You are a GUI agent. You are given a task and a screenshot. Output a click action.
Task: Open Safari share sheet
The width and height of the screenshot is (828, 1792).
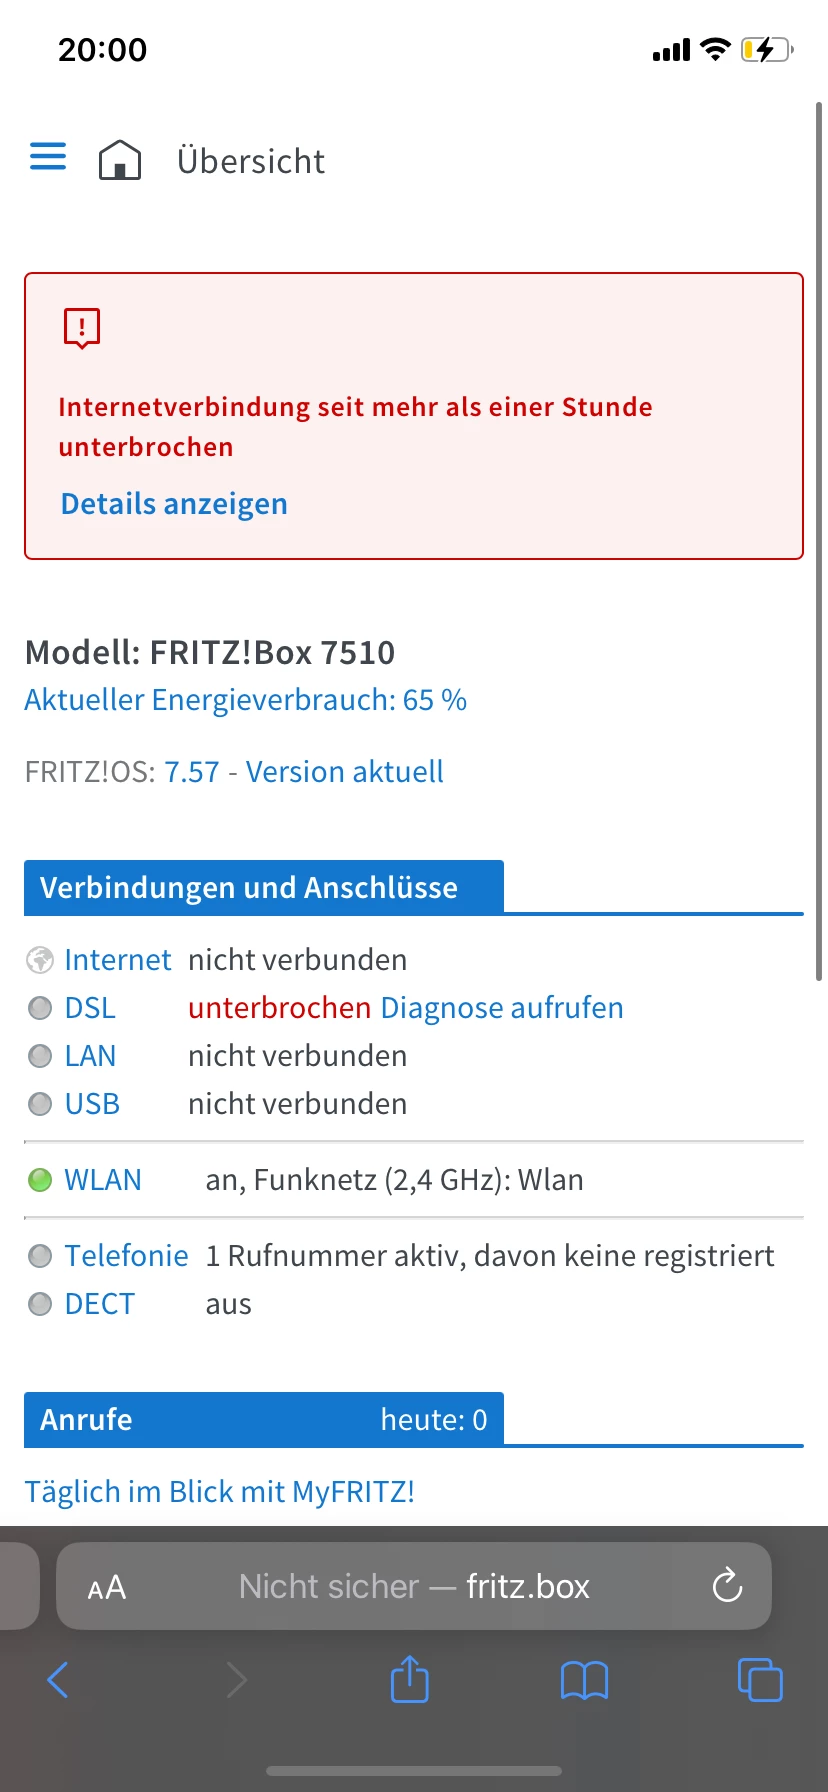[x=409, y=1680]
